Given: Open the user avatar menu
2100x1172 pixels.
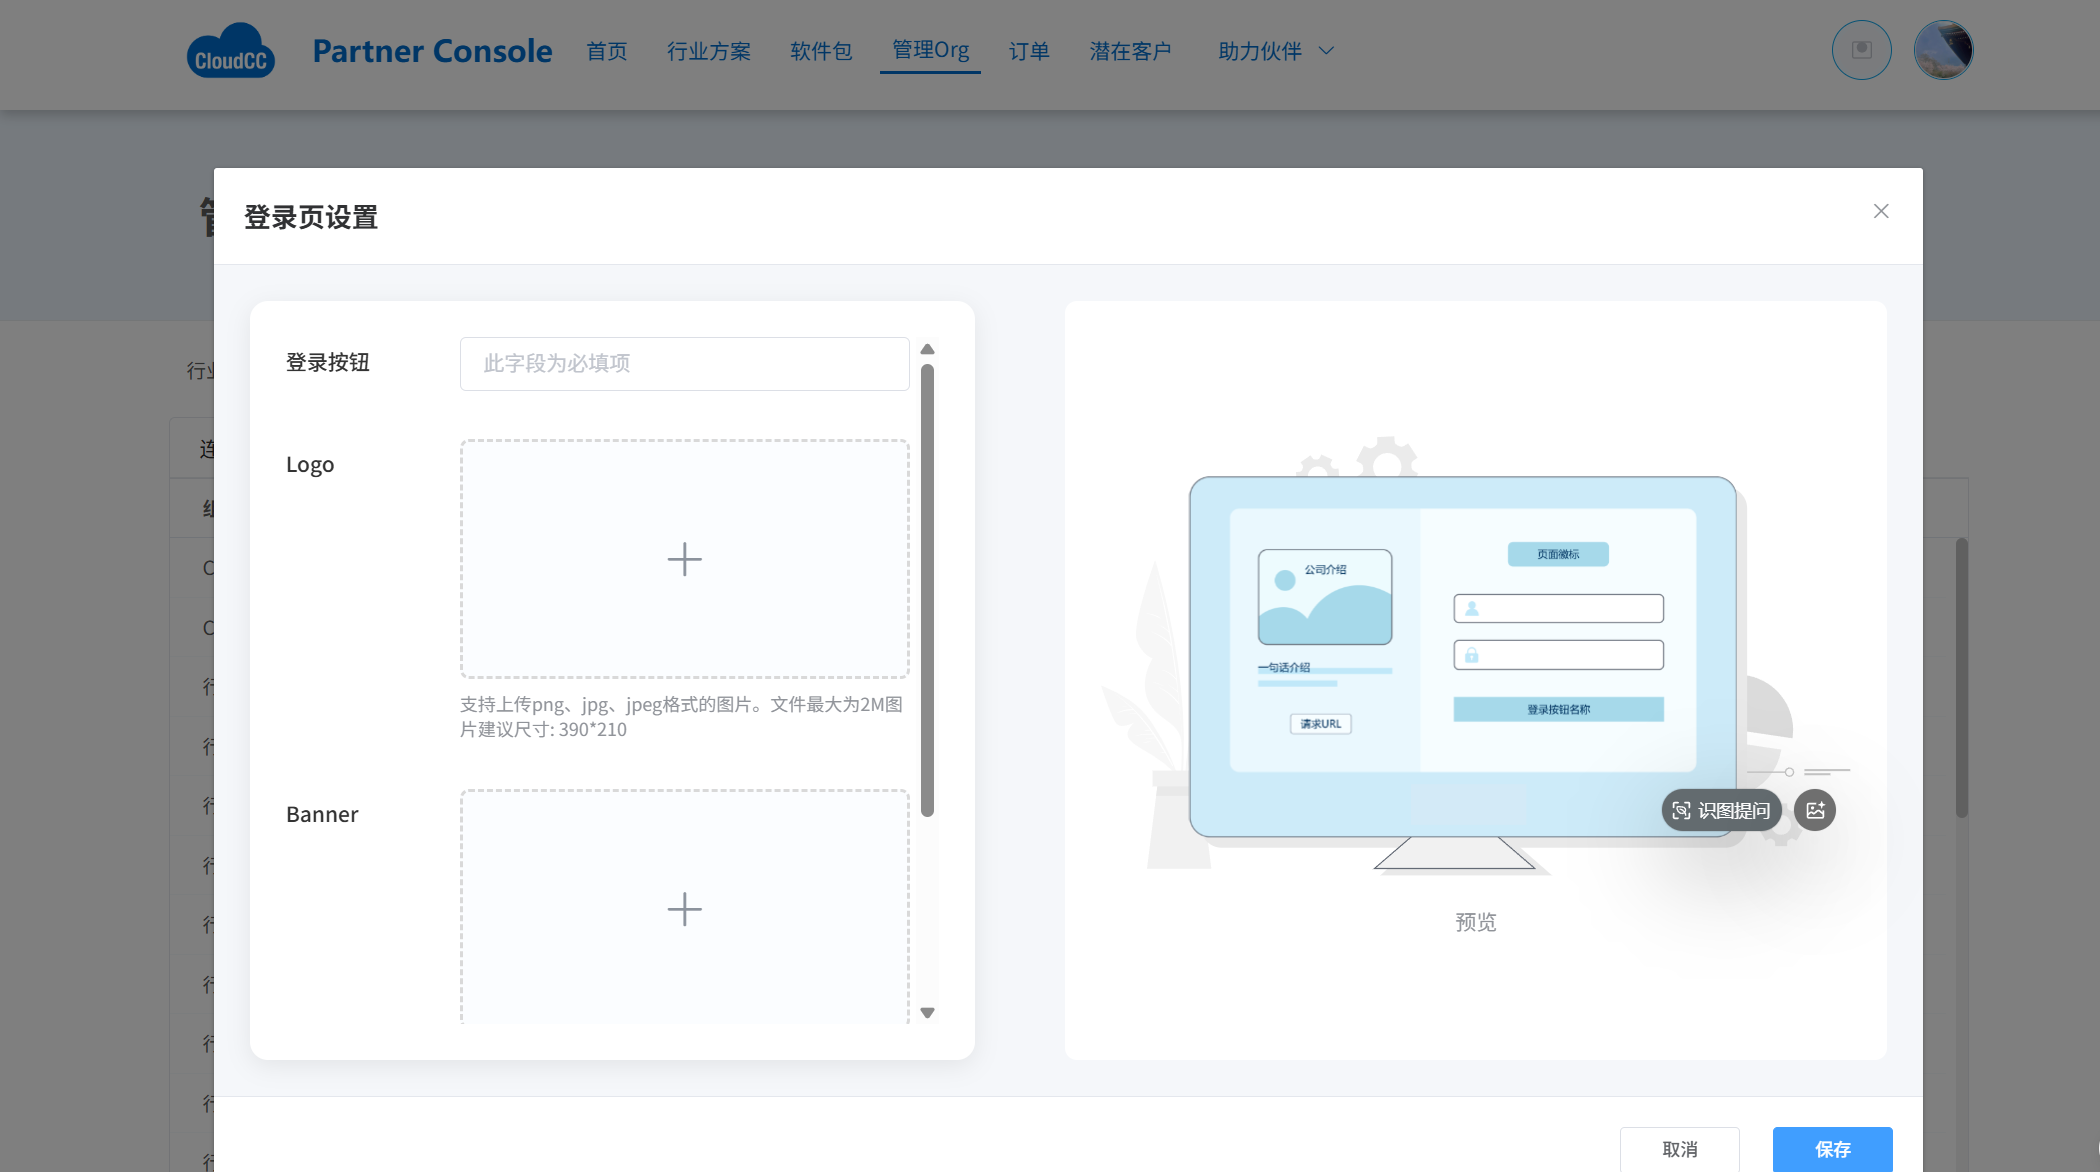Looking at the screenshot, I should [x=1942, y=50].
